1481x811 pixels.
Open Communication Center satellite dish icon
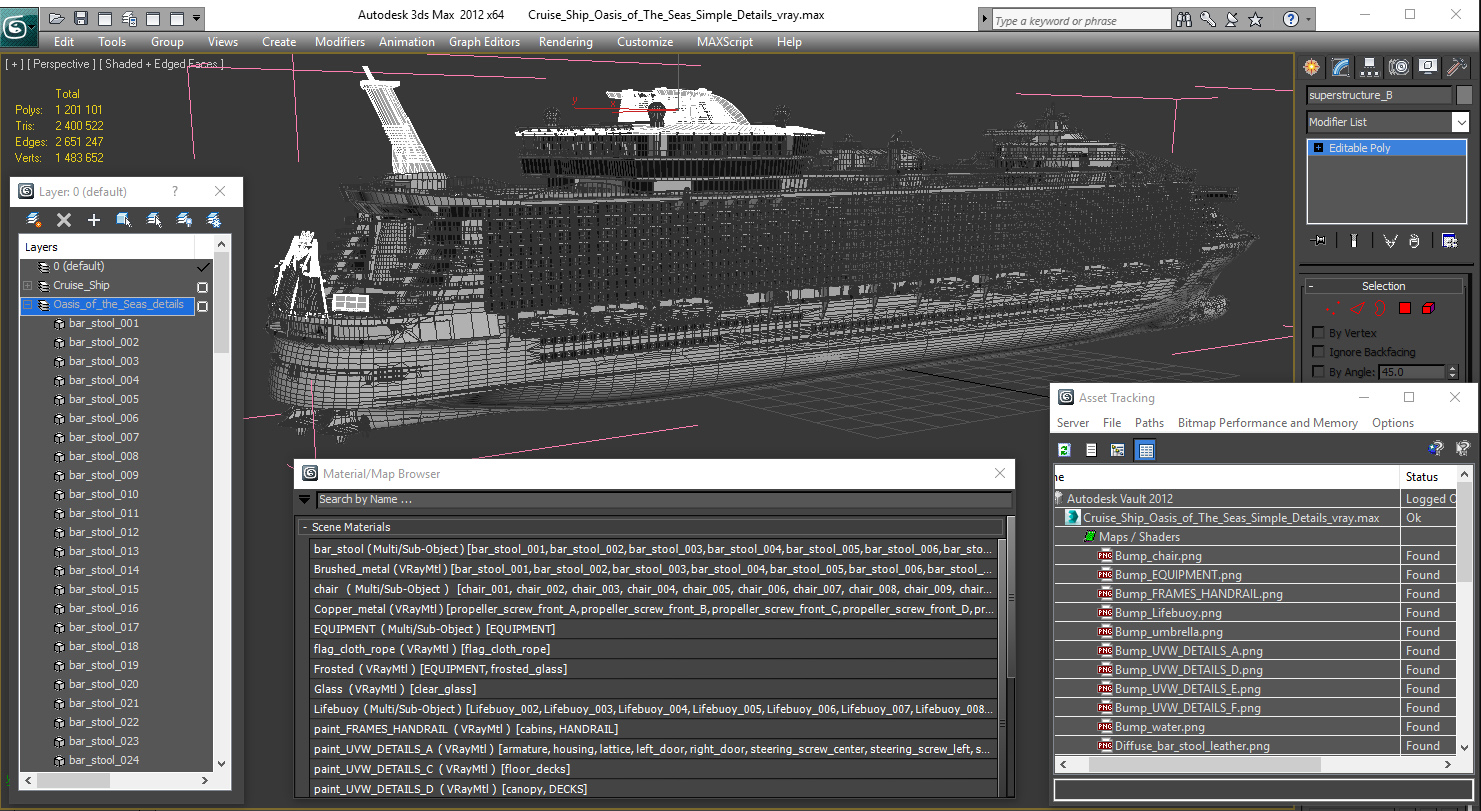(1232, 19)
